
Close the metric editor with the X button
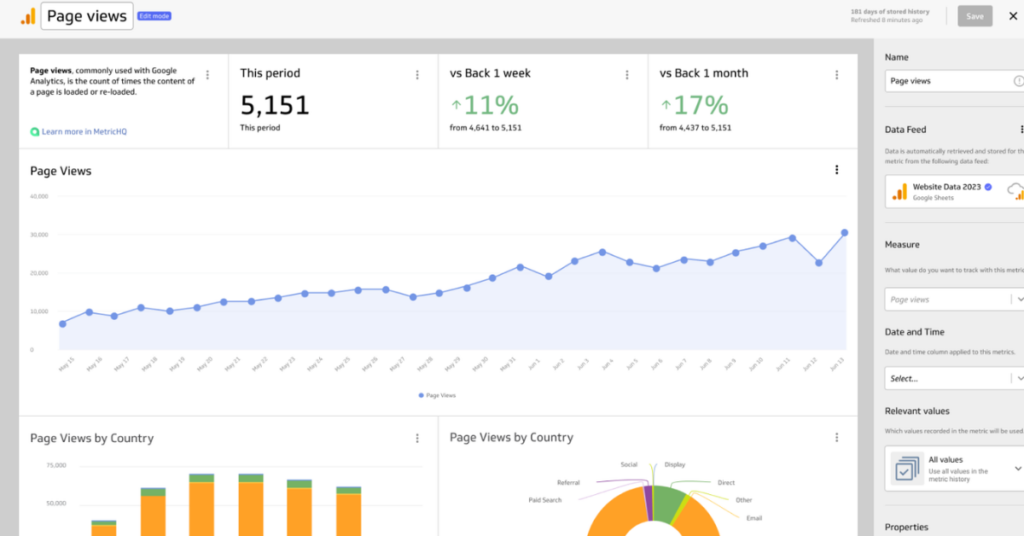pos(1013,16)
